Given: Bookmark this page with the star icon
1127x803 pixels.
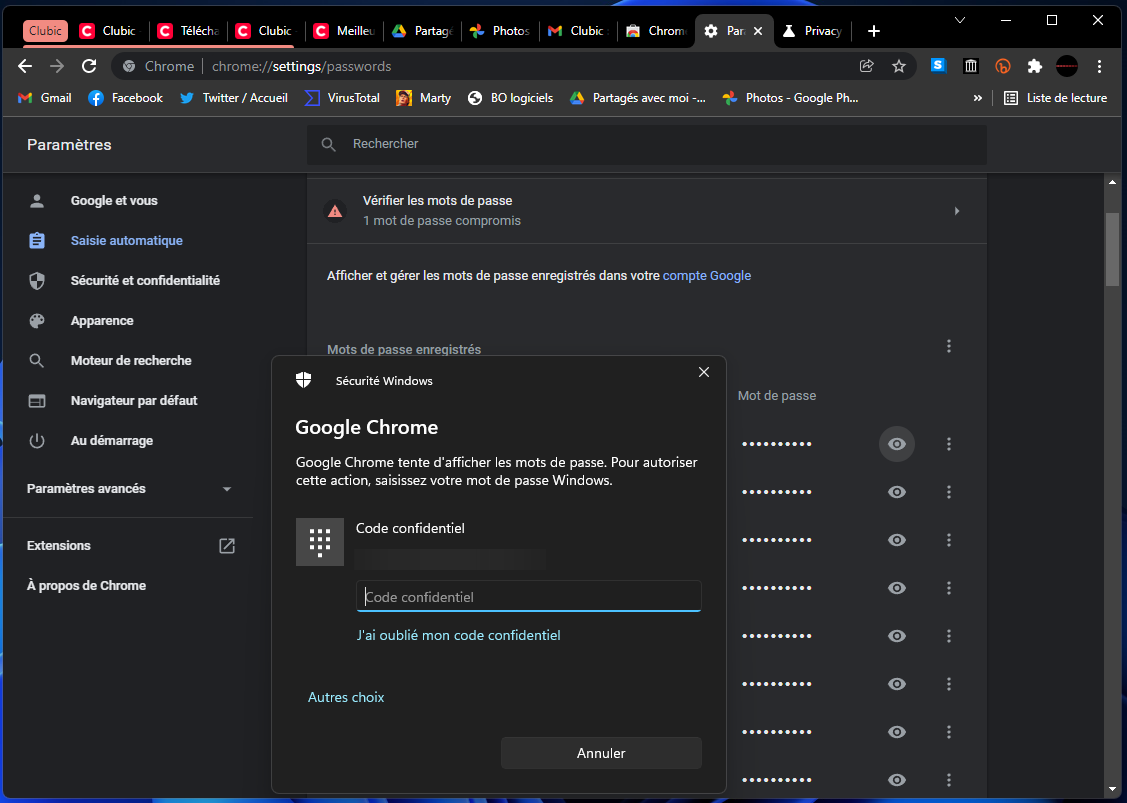Looking at the screenshot, I should [x=898, y=66].
